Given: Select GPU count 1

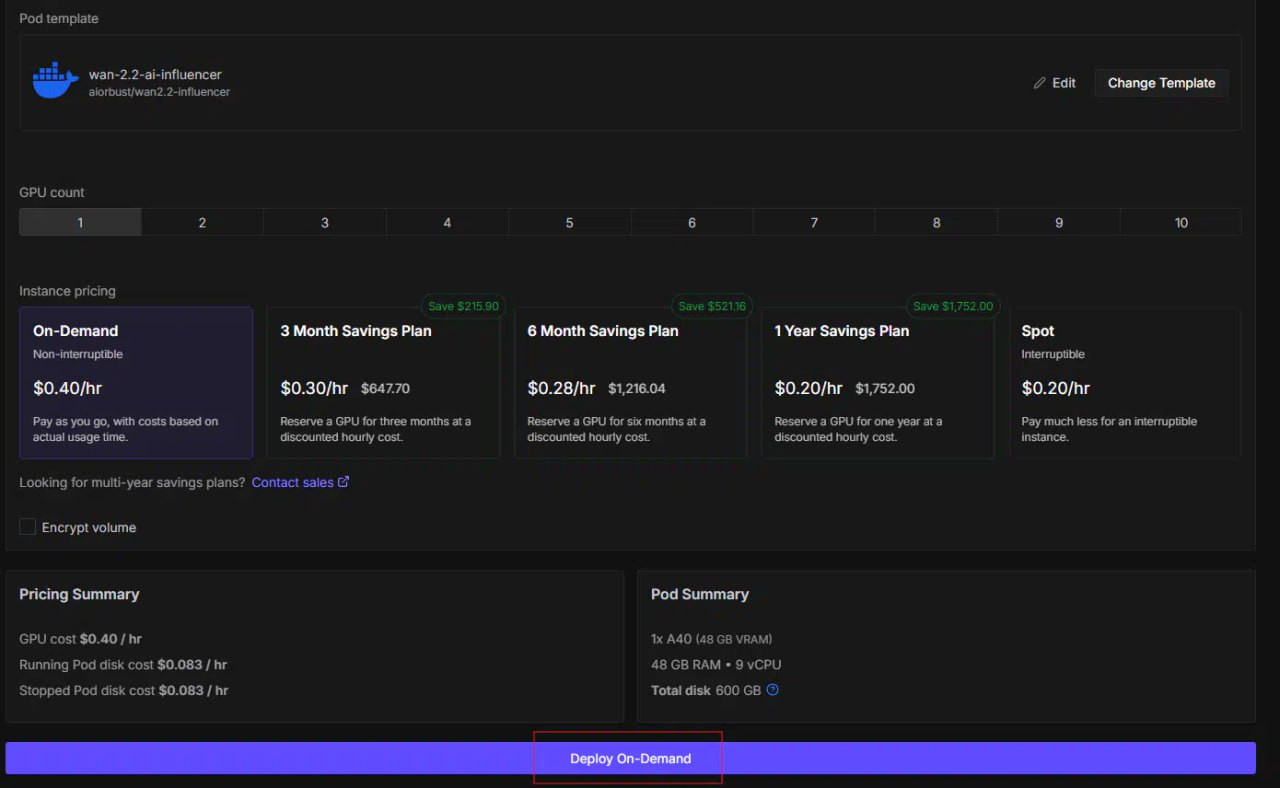Looking at the screenshot, I should (80, 222).
